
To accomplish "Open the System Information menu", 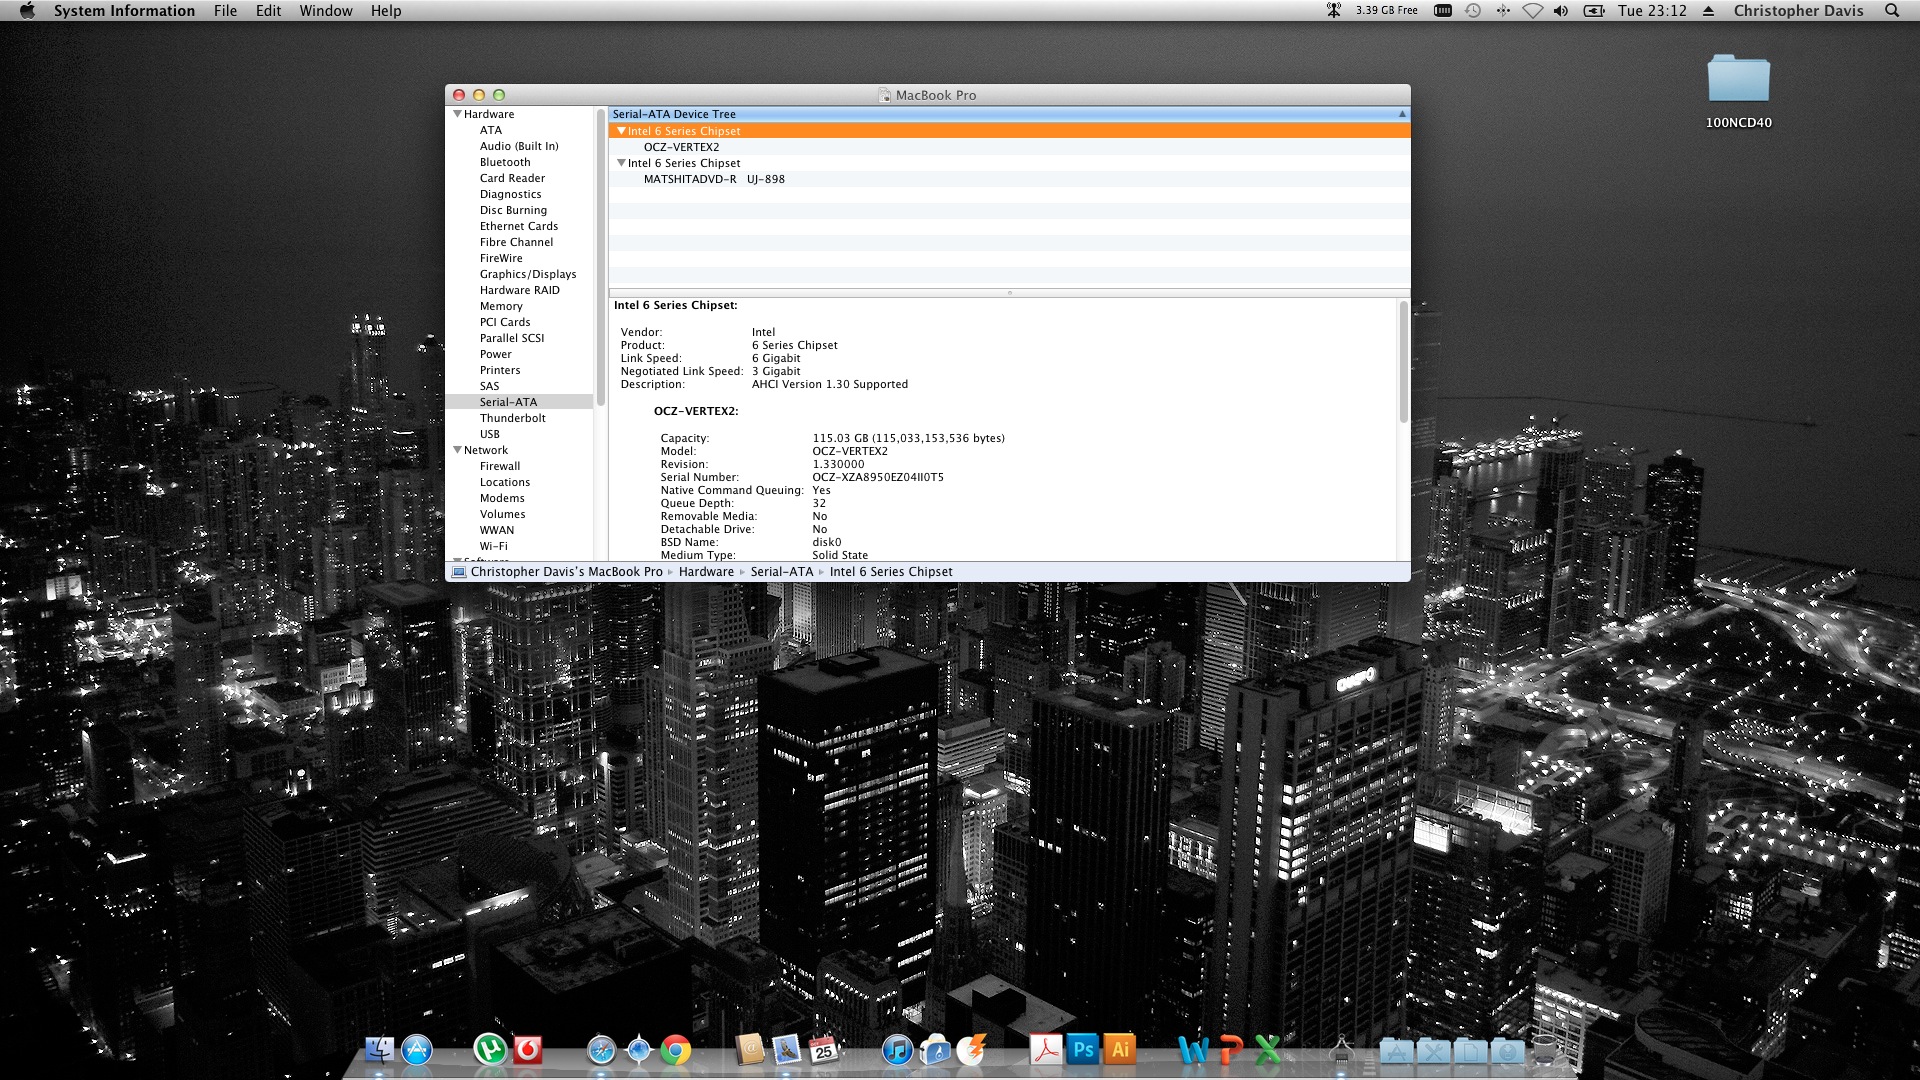I will [x=124, y=10].
